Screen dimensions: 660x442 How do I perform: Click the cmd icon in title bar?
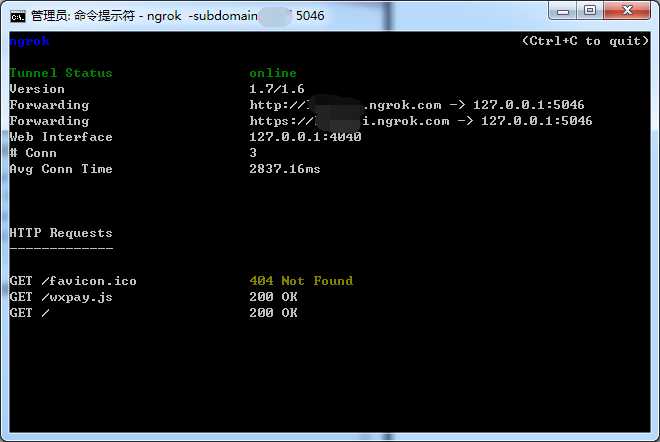pyautogui.click(x=18, y=16)
